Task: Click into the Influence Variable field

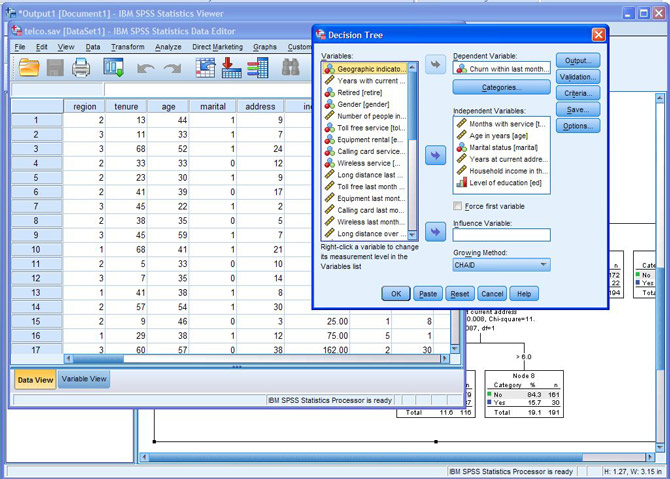Action: (501, 235)
